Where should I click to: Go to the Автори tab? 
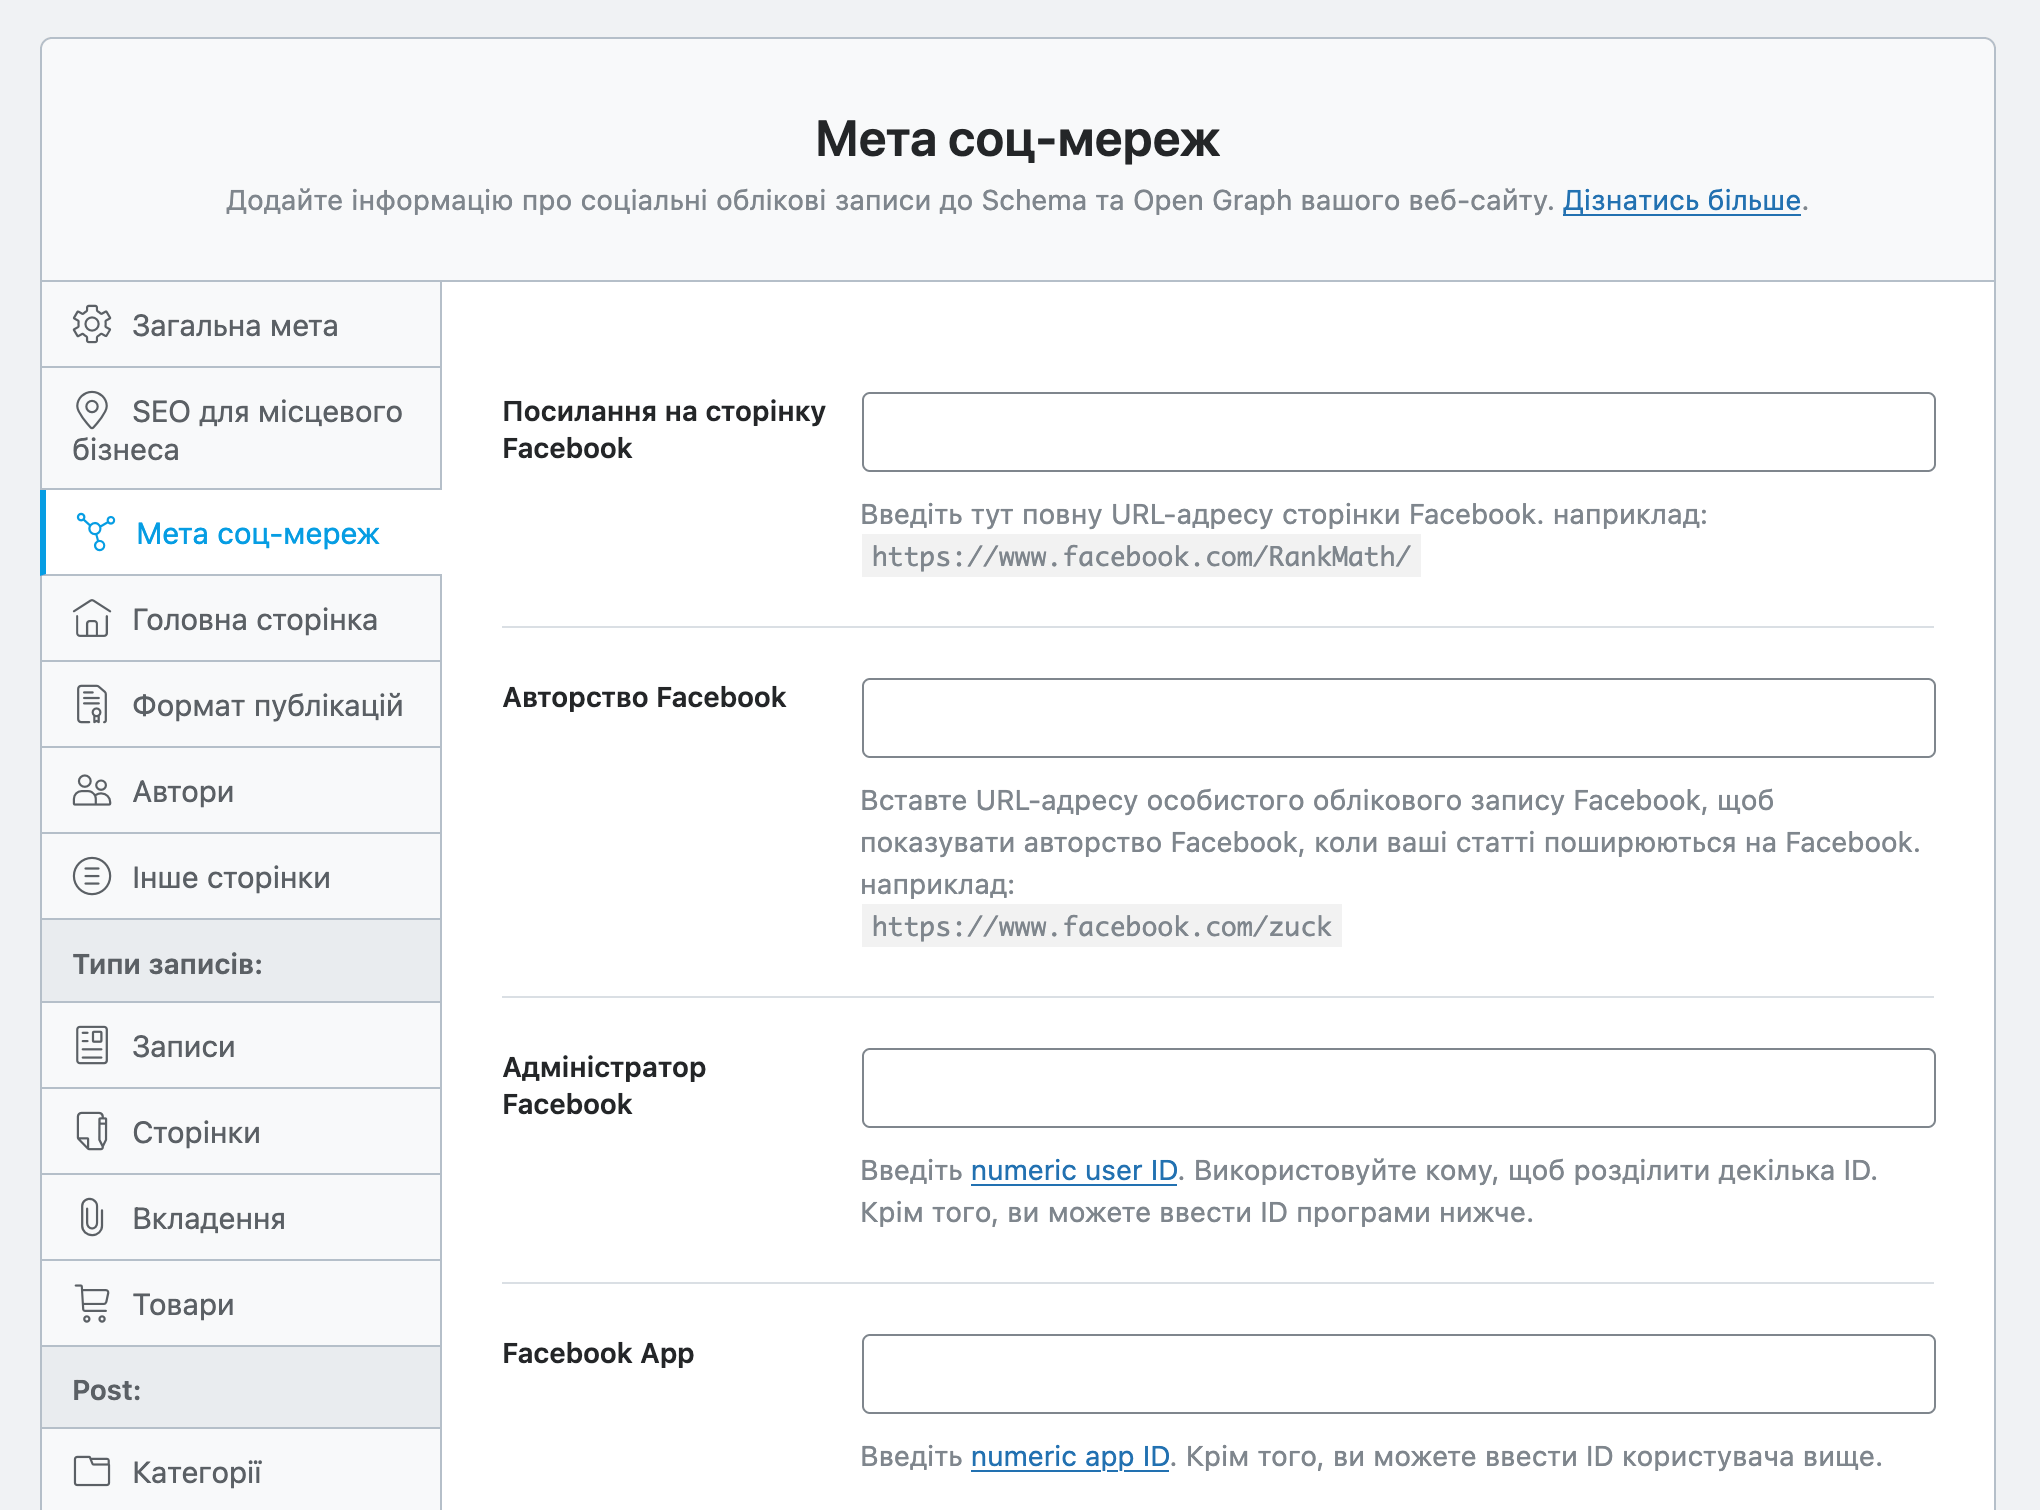241,791
